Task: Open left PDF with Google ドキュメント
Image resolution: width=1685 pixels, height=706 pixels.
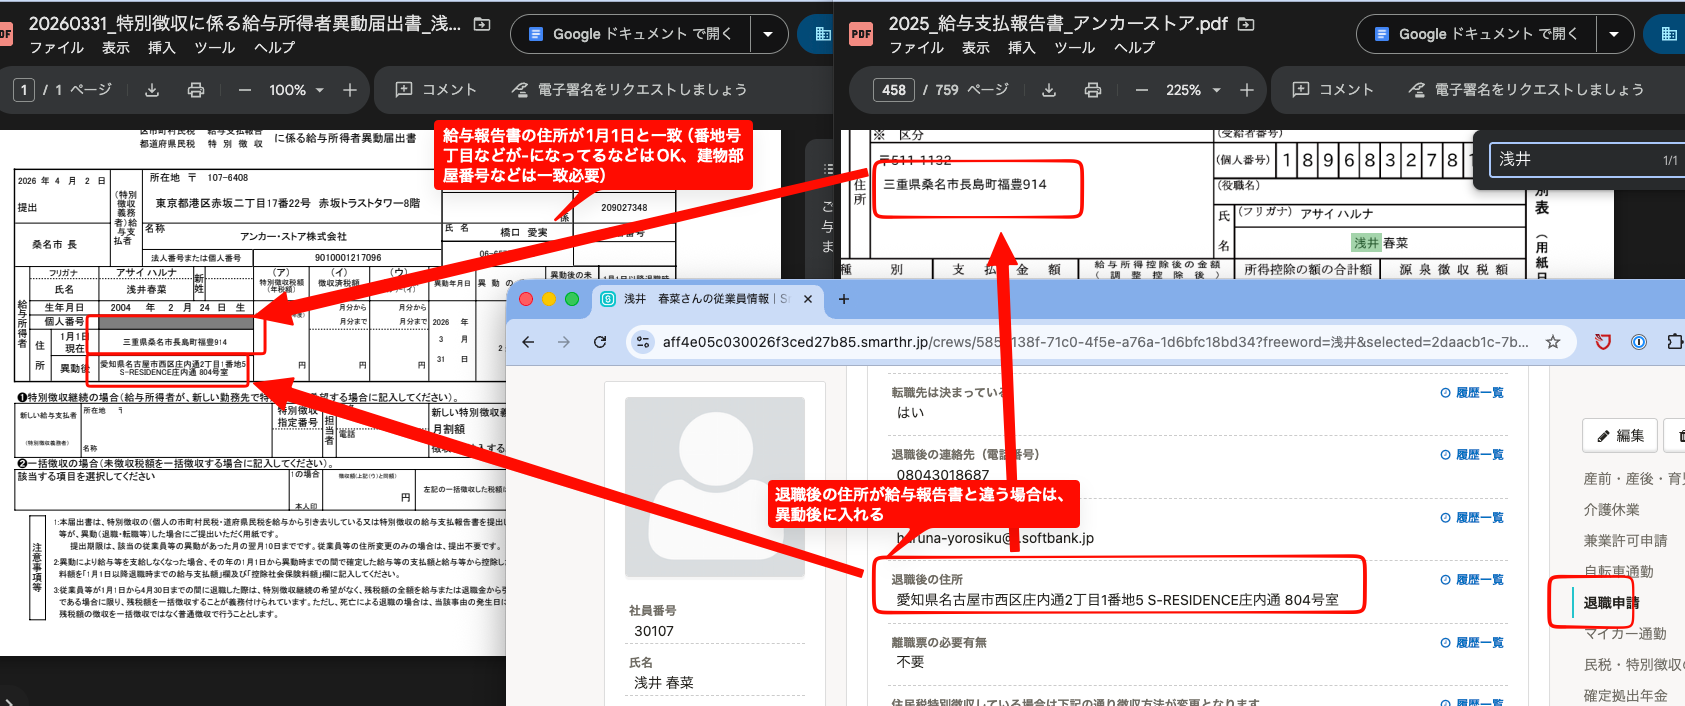Action: pyautogui.click(x=631, y=34)
